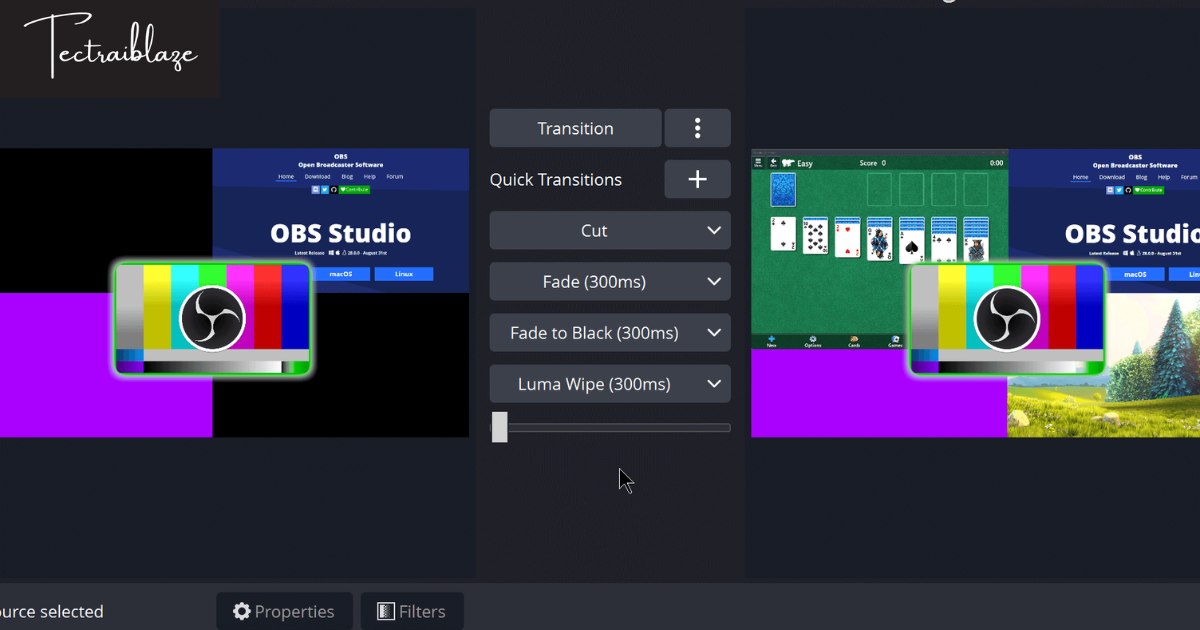Click the color bars OBS logo in program pane
This screenshot has width=1200, height=630.
pyautogui.click(x=1007, y=319)
